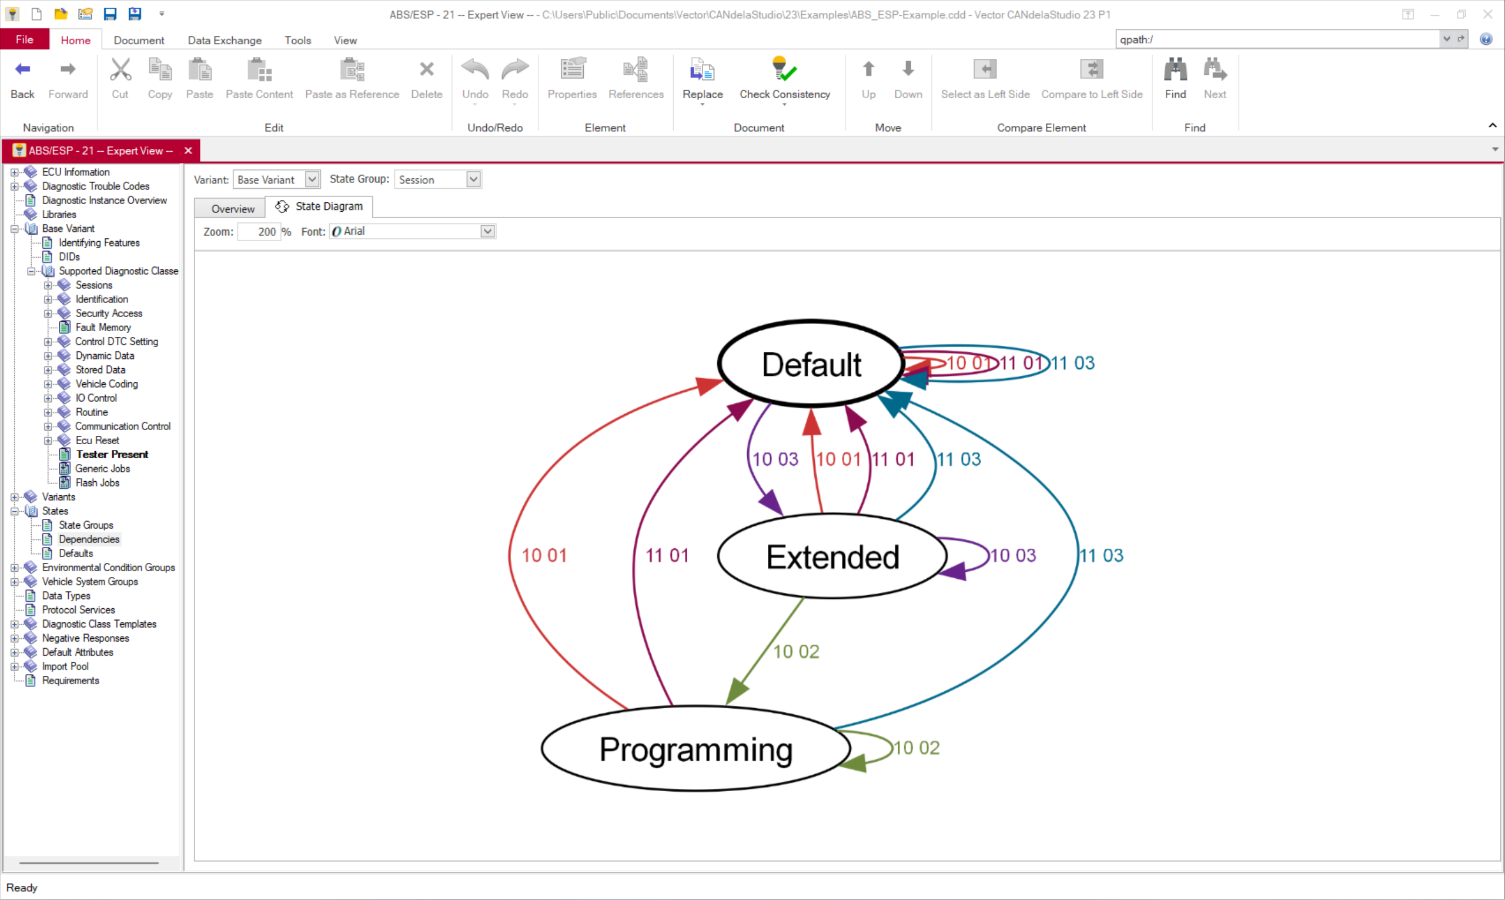The width and height of the screenshot is (1505, 900).
Task: Open the State Group dropdown
Action: point(474,179)
